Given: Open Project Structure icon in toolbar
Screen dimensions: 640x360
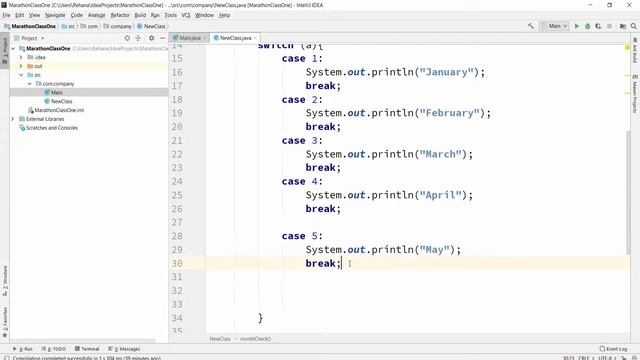Looking at the screenshot, I should (x=623, y=26).
